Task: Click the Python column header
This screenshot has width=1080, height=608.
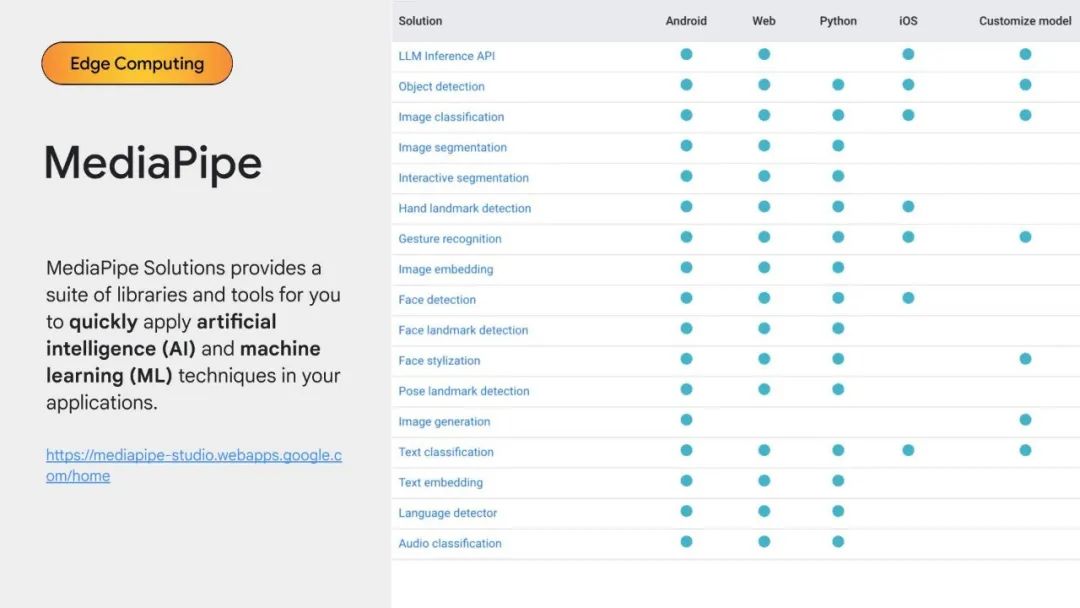Action: (838, 21)
